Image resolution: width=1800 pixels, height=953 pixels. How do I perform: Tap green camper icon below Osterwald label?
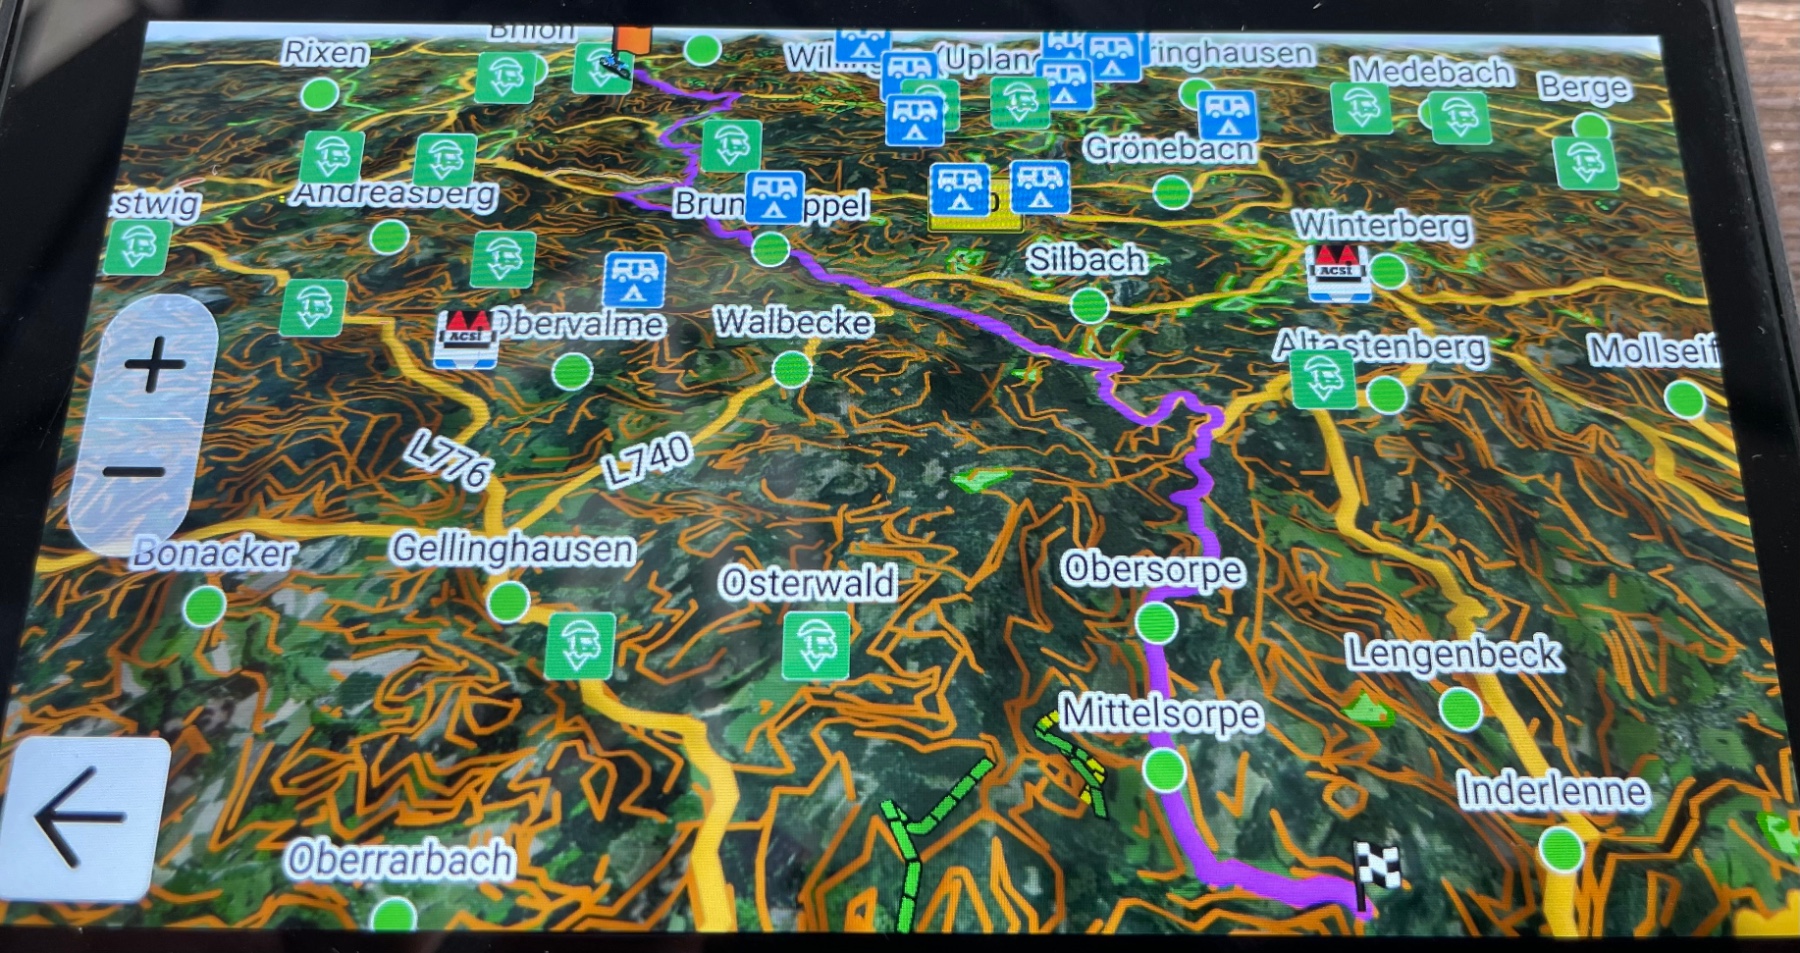[x=816, y=645]
